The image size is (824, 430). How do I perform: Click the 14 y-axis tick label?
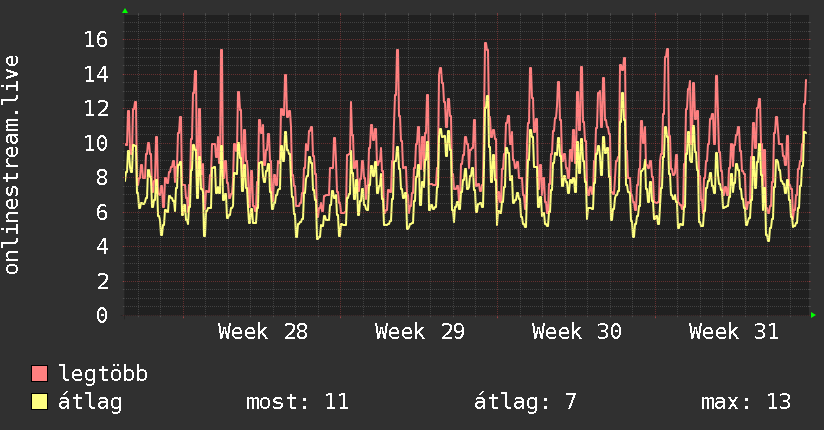[96, 74]
